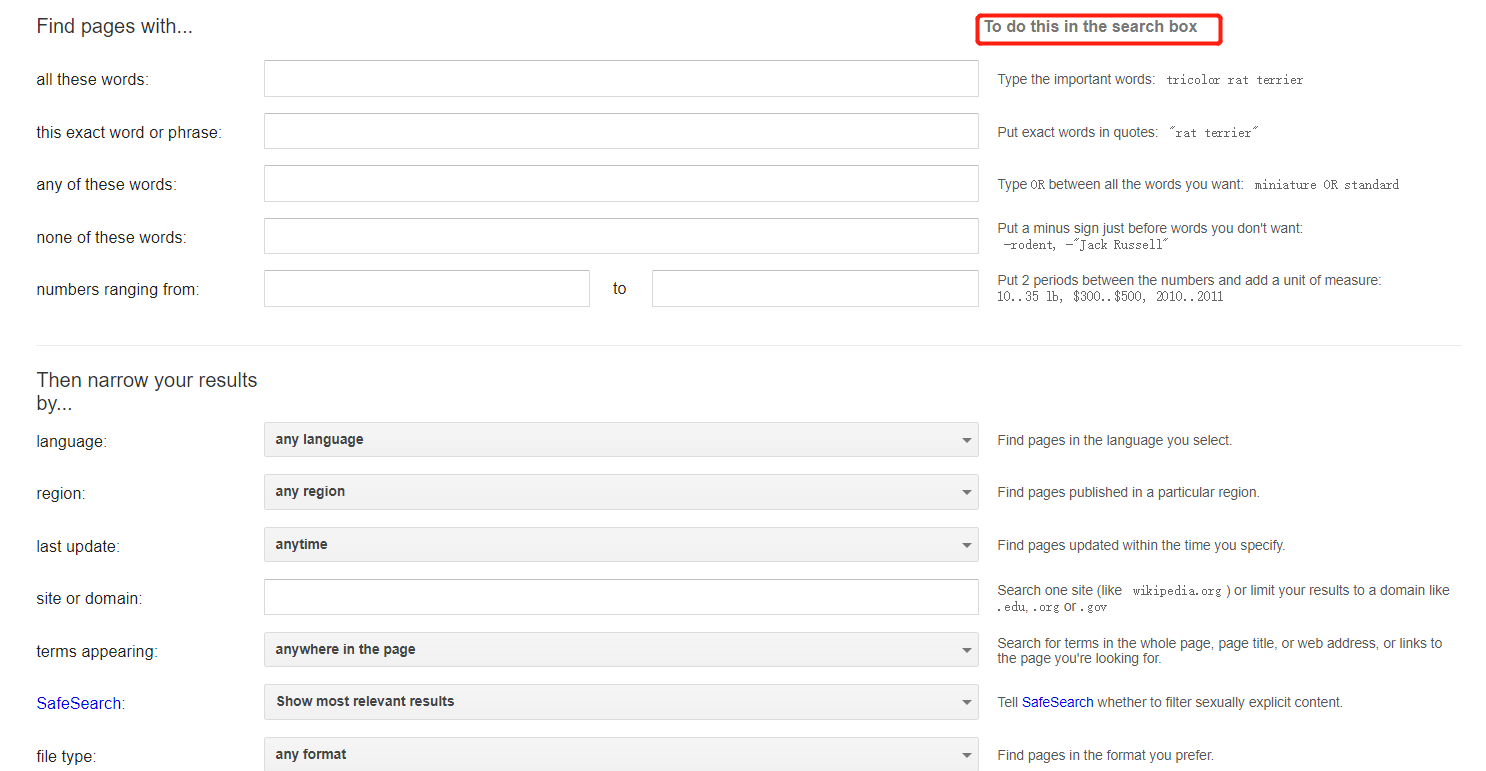Select the "none of these words" field
The height and width of the screenshot is (771, 1486).
[620, 236]
